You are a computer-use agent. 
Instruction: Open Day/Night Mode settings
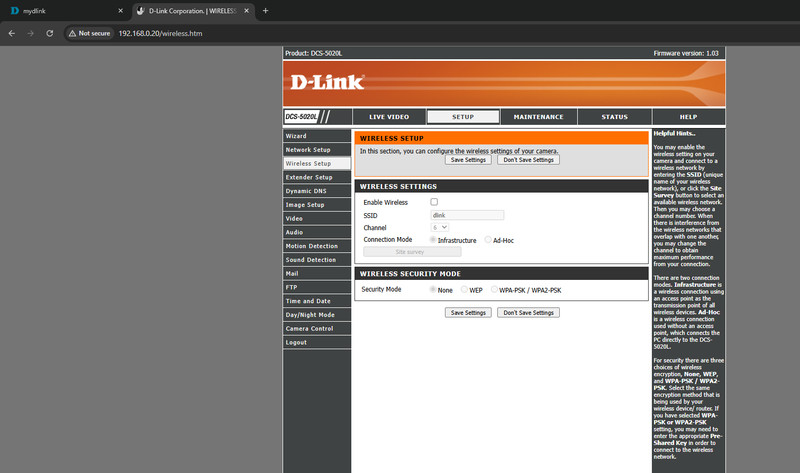(317, 315)
